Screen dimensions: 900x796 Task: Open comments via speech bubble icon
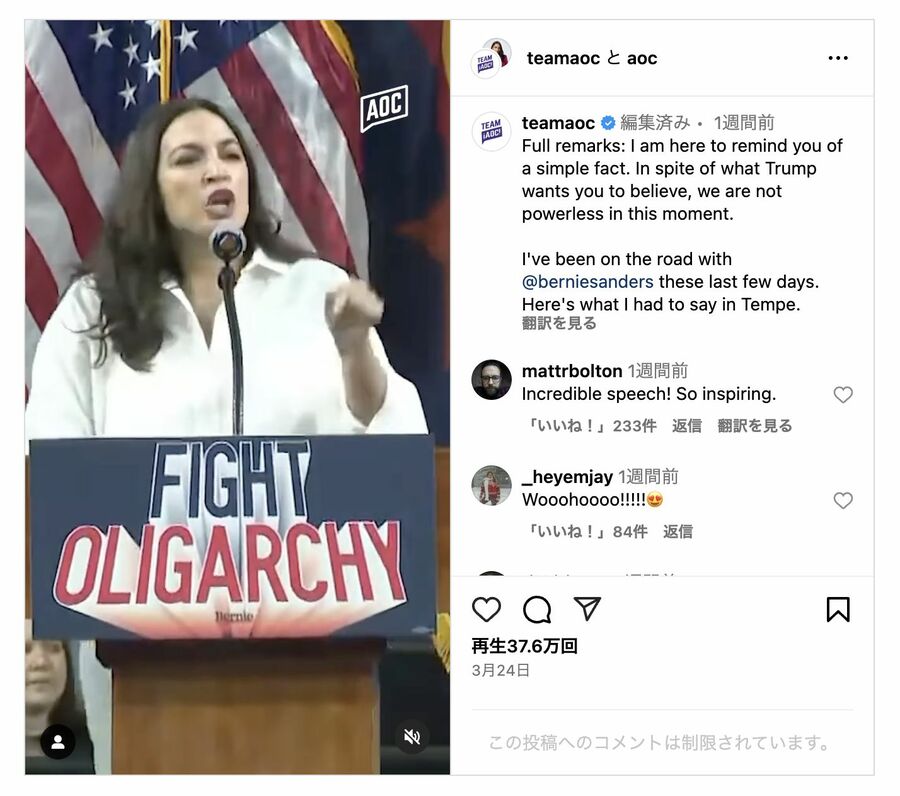(x=537, y=609)
